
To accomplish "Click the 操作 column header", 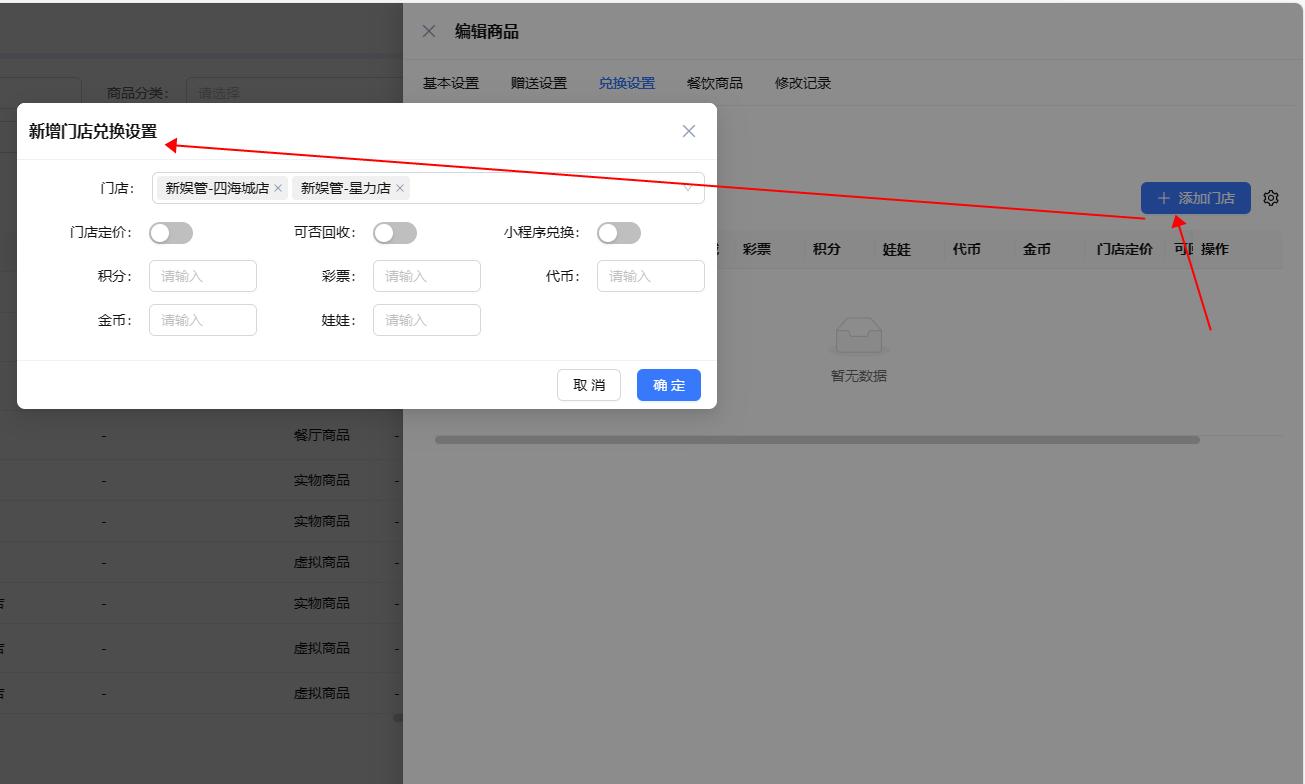I will [1215, 249].
